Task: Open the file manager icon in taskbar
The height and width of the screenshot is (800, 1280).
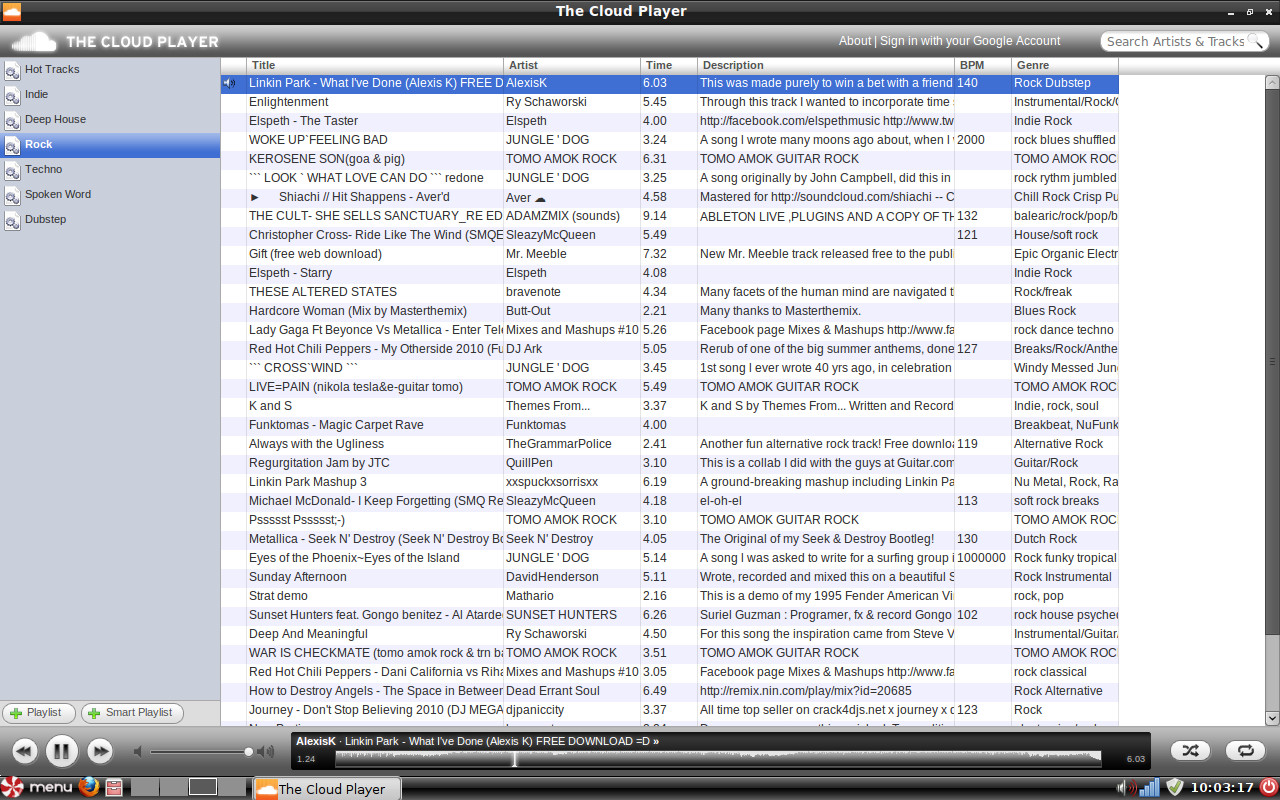Action: pyautogui.click(x=114, y=788)
